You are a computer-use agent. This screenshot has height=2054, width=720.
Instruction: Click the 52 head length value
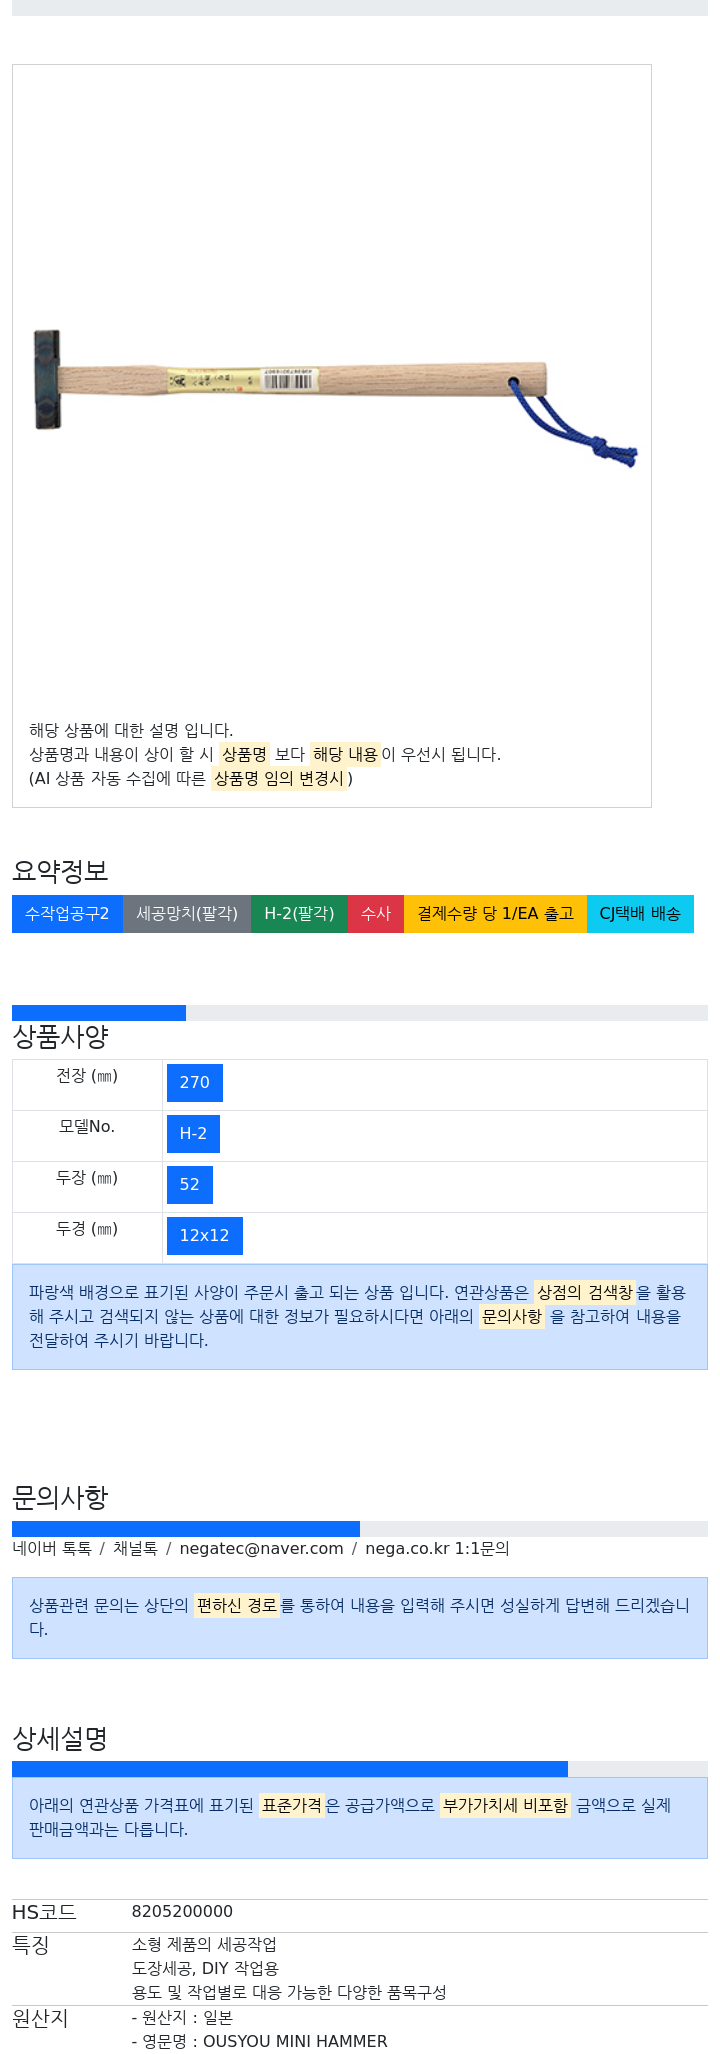(x=190, y=1185)
